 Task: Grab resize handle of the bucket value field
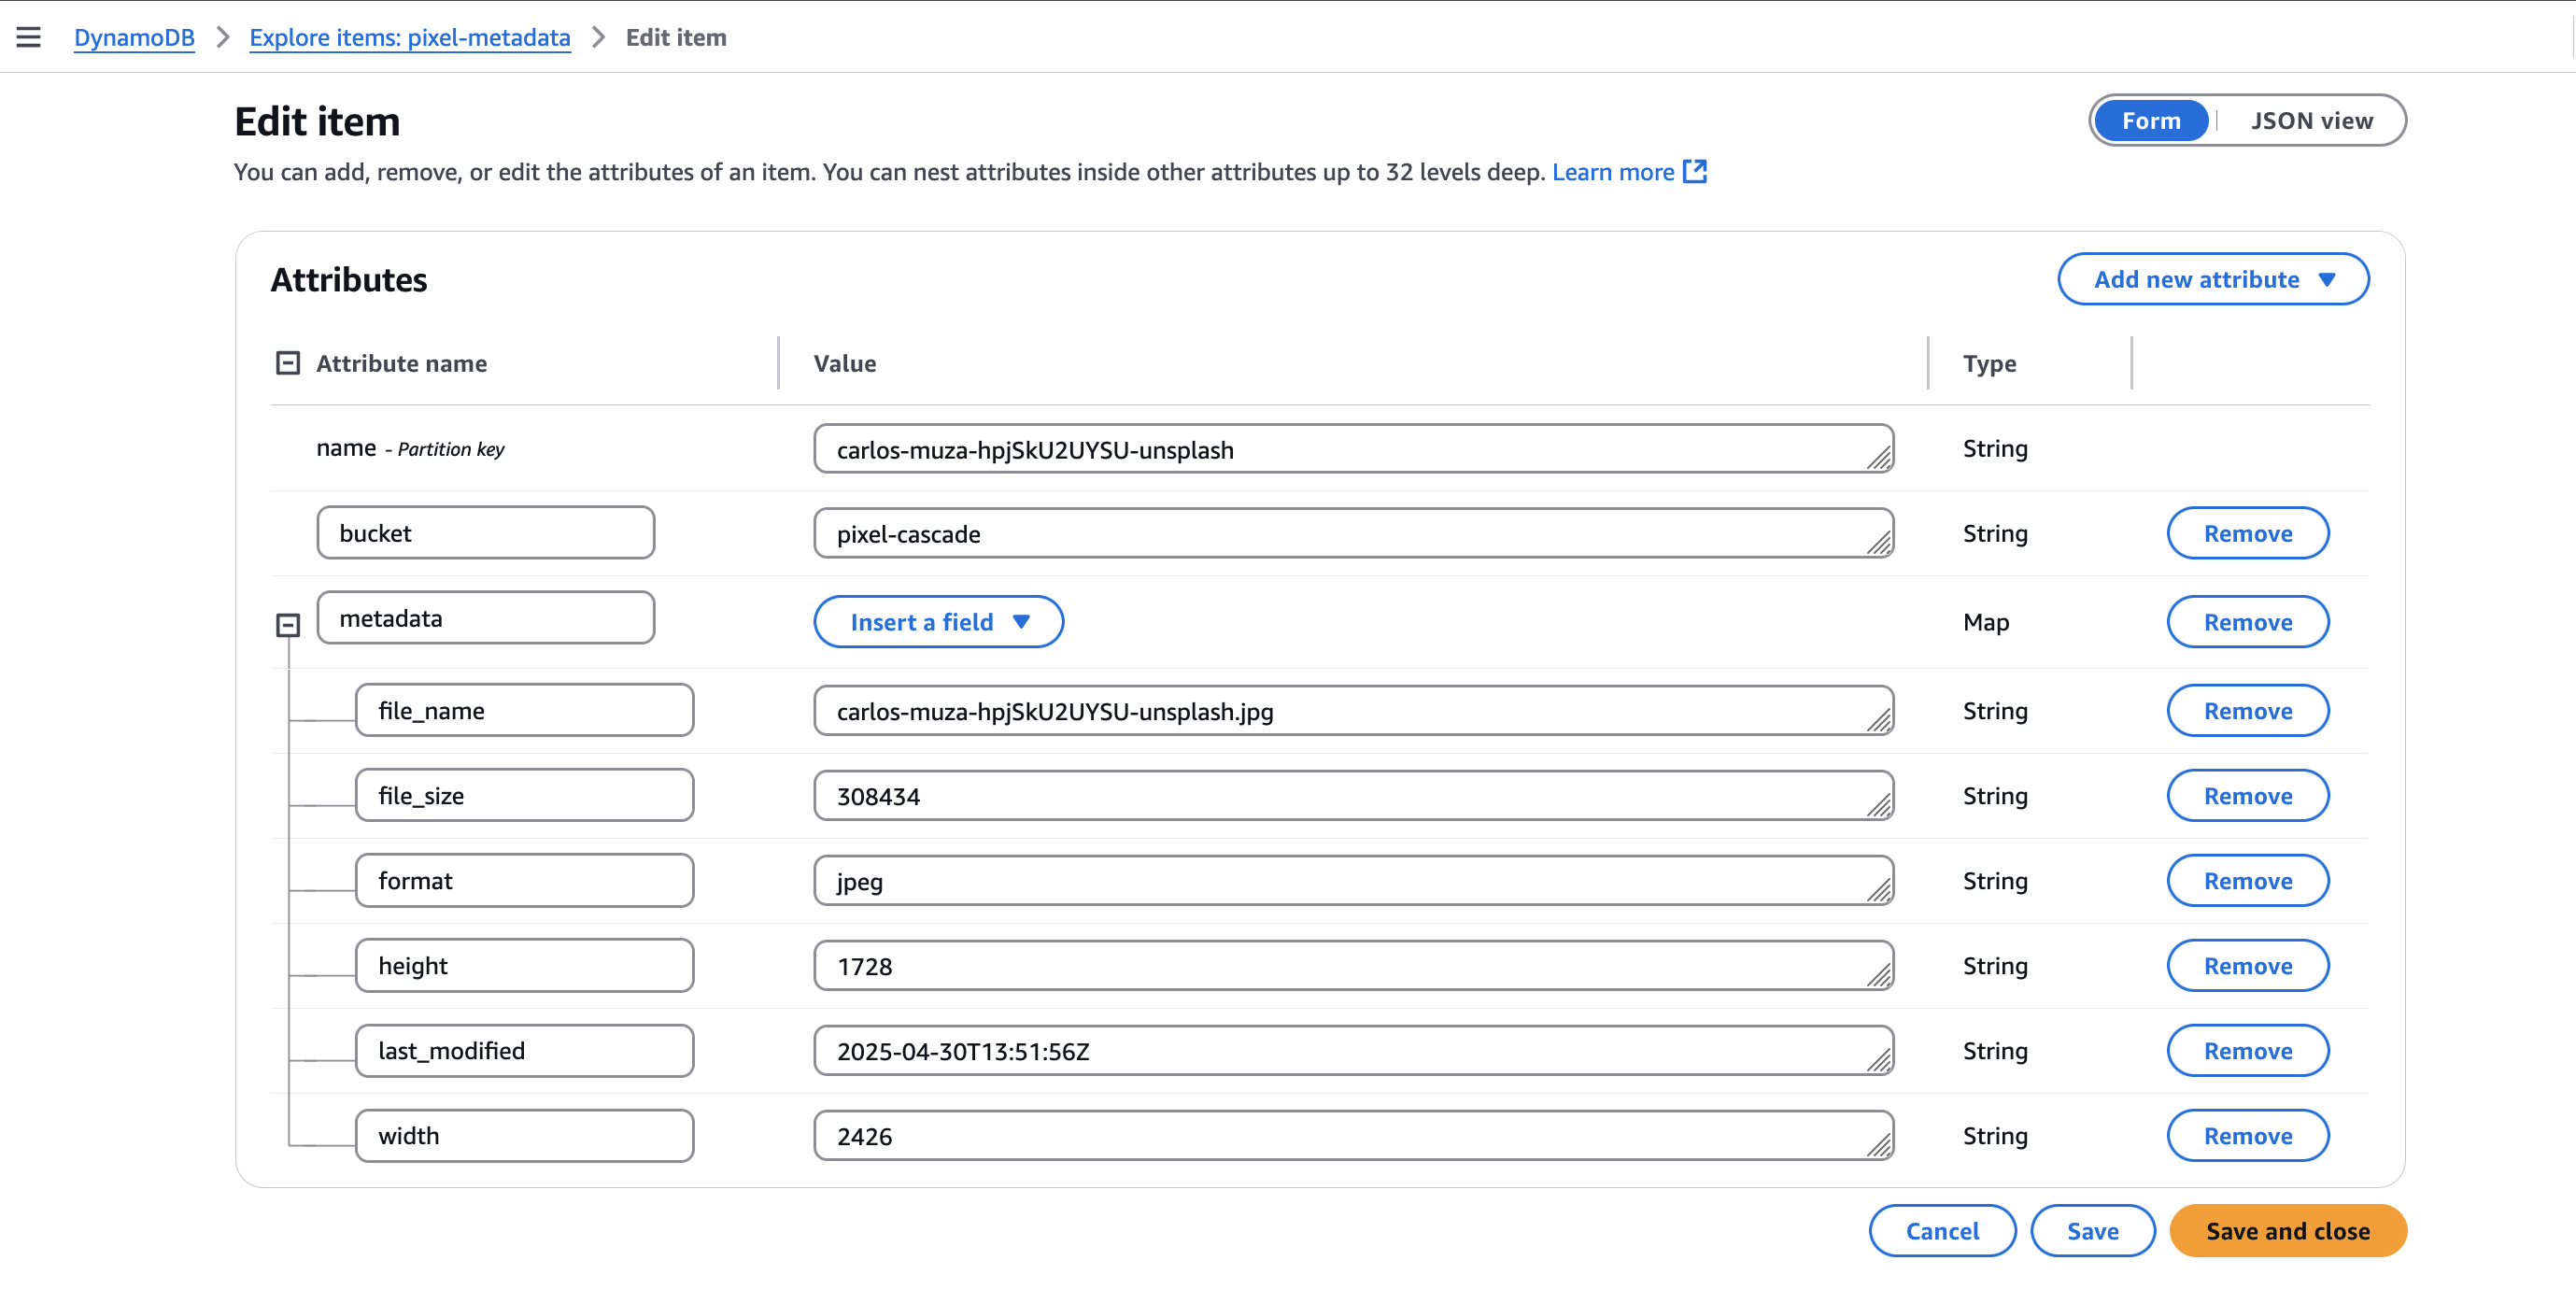point(1879,543)
